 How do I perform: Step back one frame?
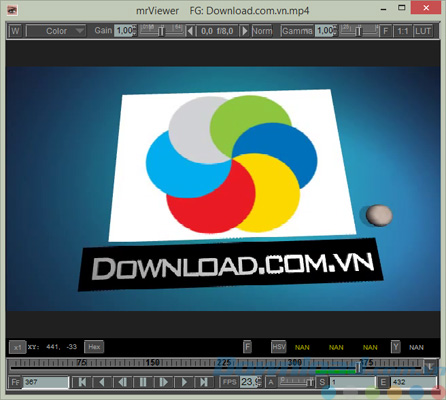[123, 382]
